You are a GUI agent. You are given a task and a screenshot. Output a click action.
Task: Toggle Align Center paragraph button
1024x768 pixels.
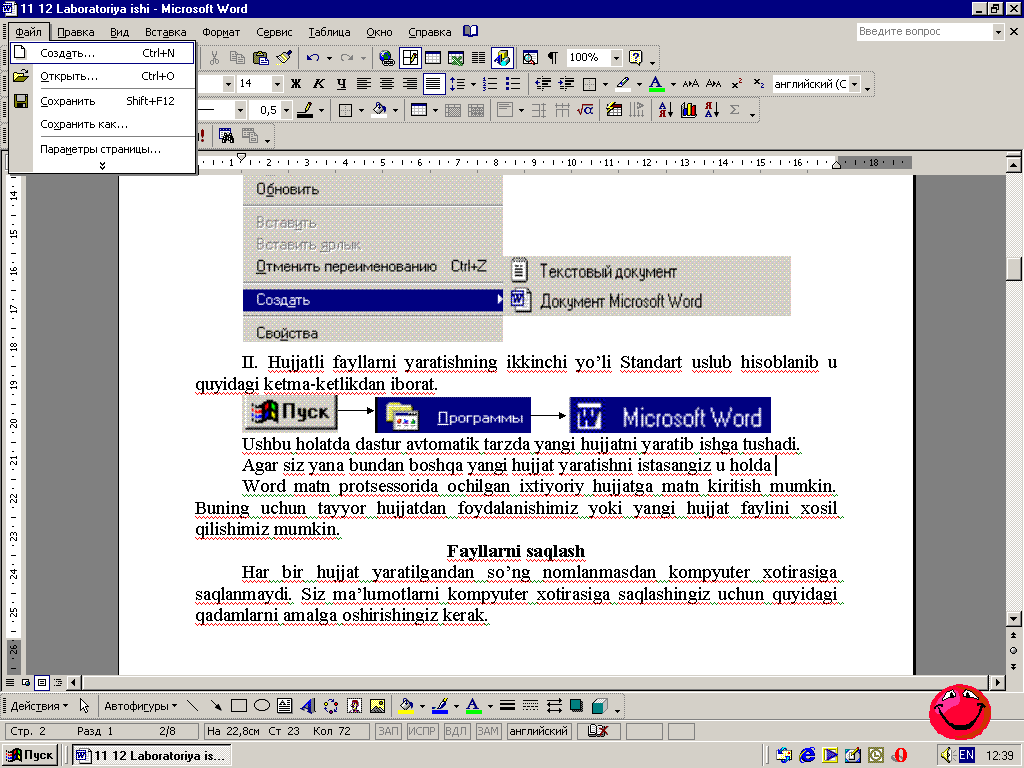(x=387, y=84)
